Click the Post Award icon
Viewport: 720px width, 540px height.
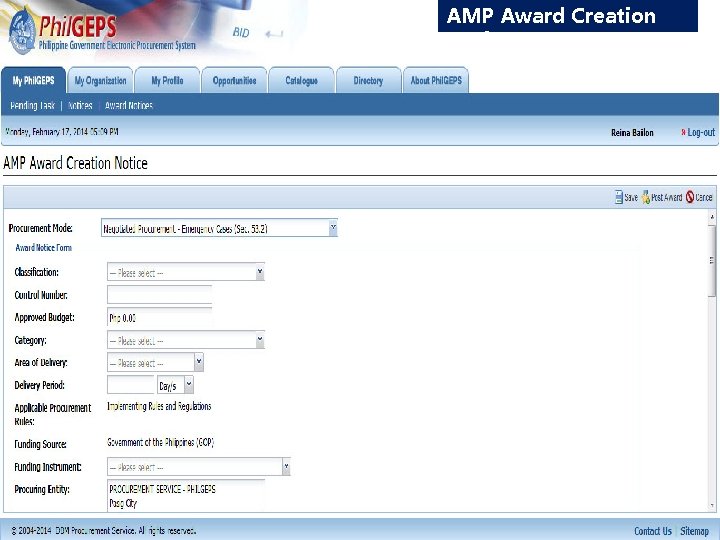[646, 197]
